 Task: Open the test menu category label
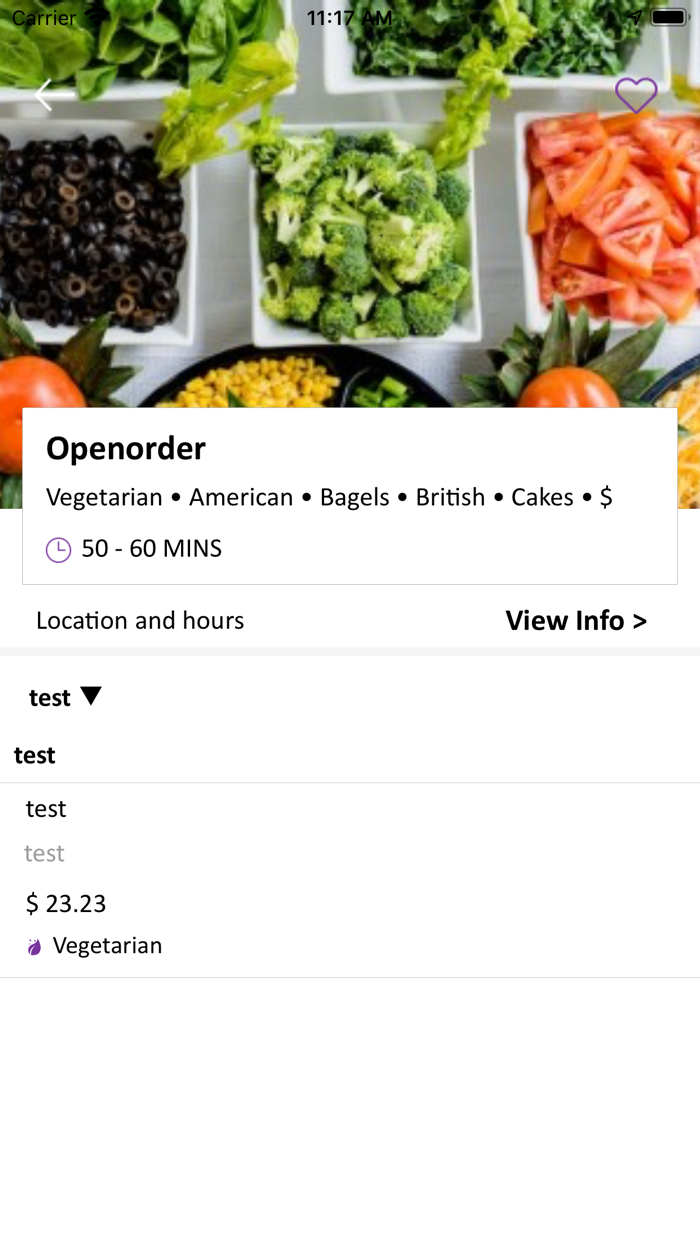pyautogui.click(x=50, y=698)
